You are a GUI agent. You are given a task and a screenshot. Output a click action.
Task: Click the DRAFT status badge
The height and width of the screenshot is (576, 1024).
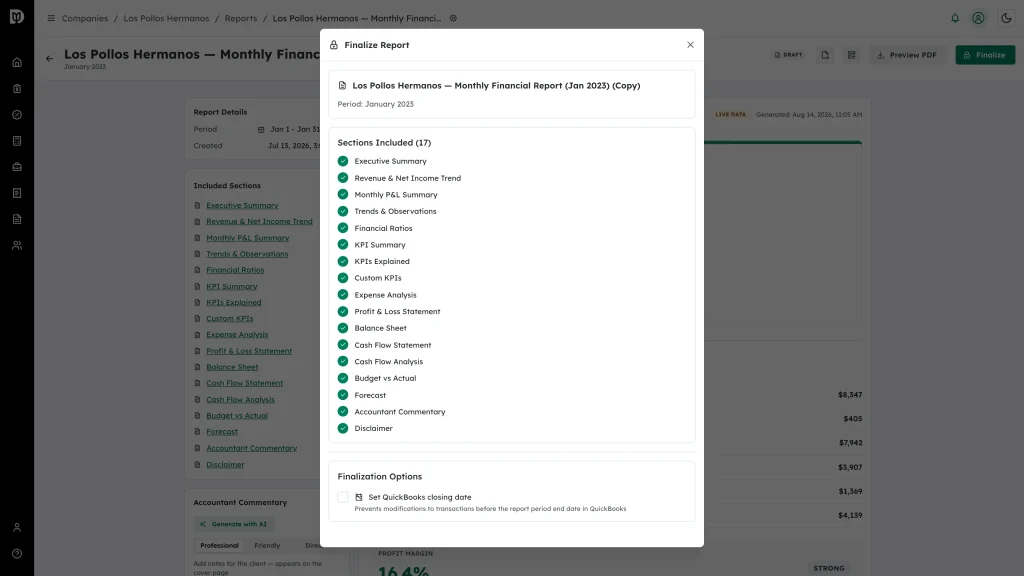click(789, 55)
